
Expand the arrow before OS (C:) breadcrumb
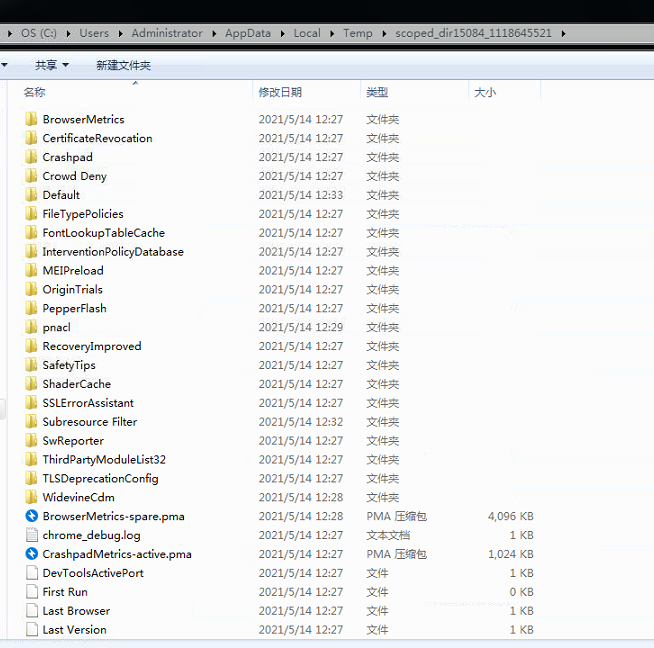(x=10, y=33)
